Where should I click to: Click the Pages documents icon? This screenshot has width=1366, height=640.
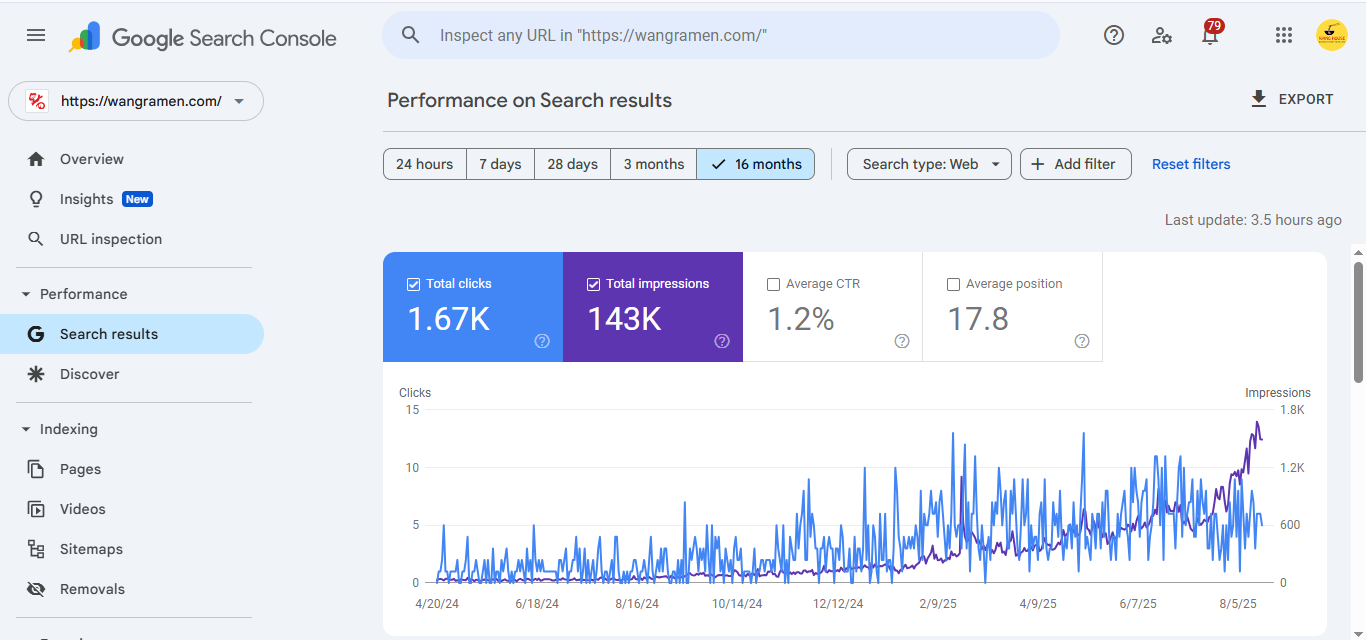(36, 469)
